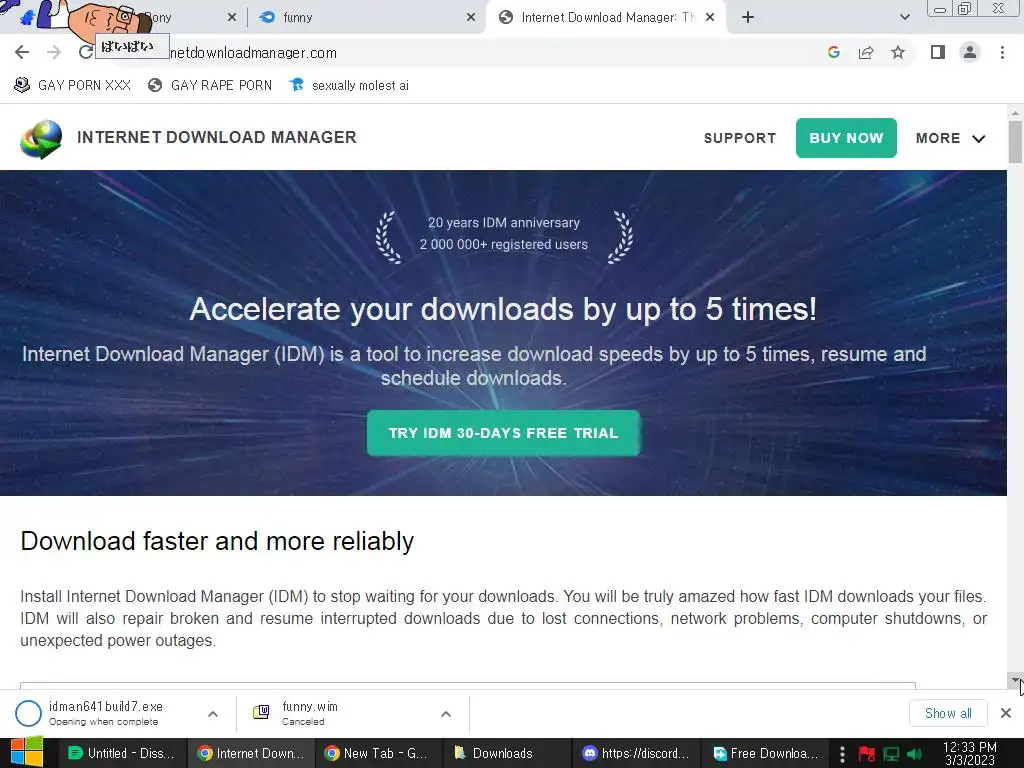Open Downloads folder from taskbar
This screenshot has width=1024, height=768.
click(x=507, y=753)
